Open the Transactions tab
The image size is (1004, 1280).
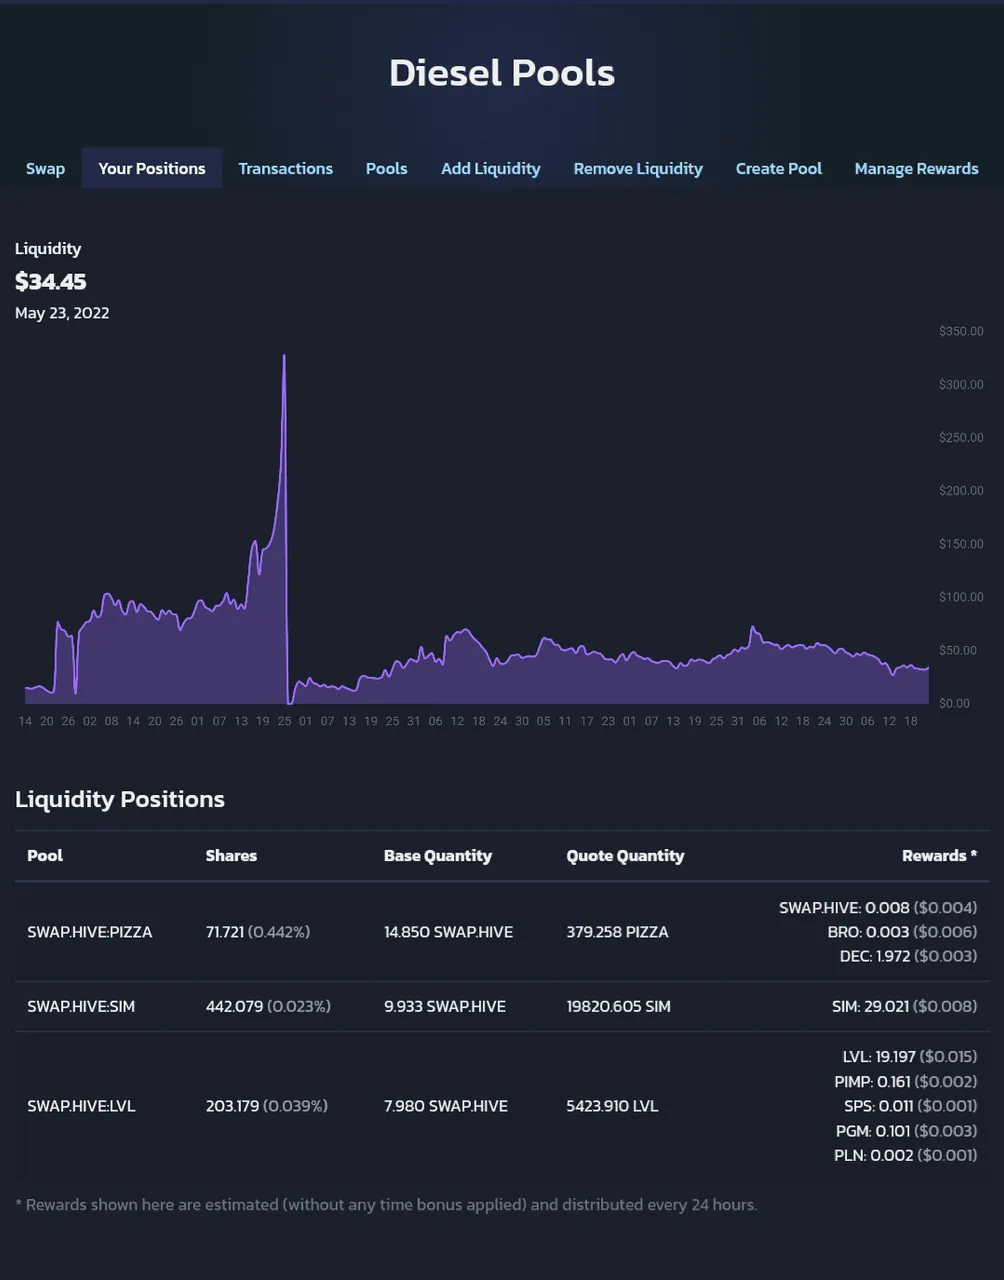[x=285, y=168]
